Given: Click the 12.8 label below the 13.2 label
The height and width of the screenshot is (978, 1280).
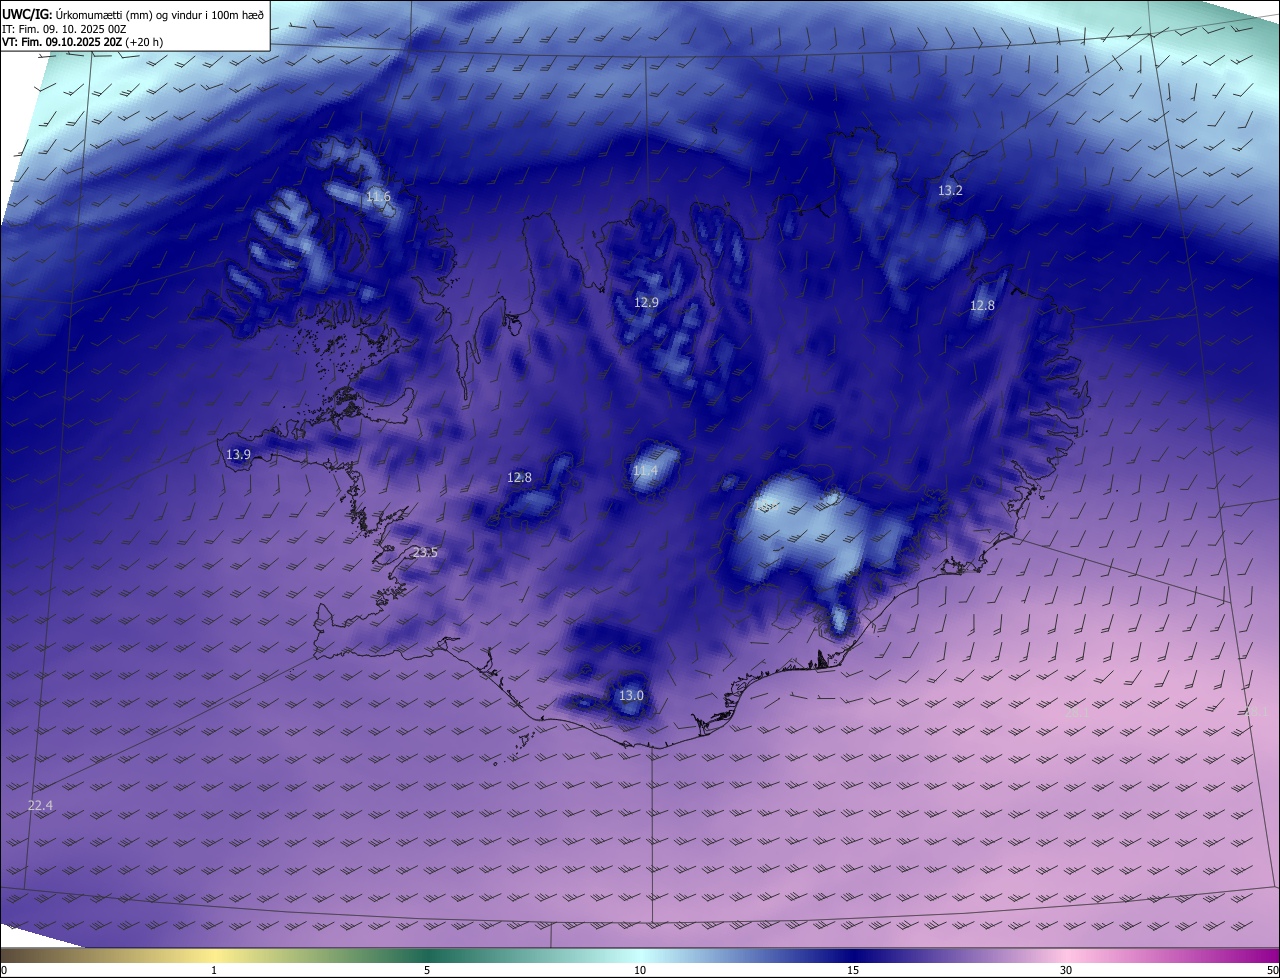Looking at the screenshot, I should tap(983, 306).
